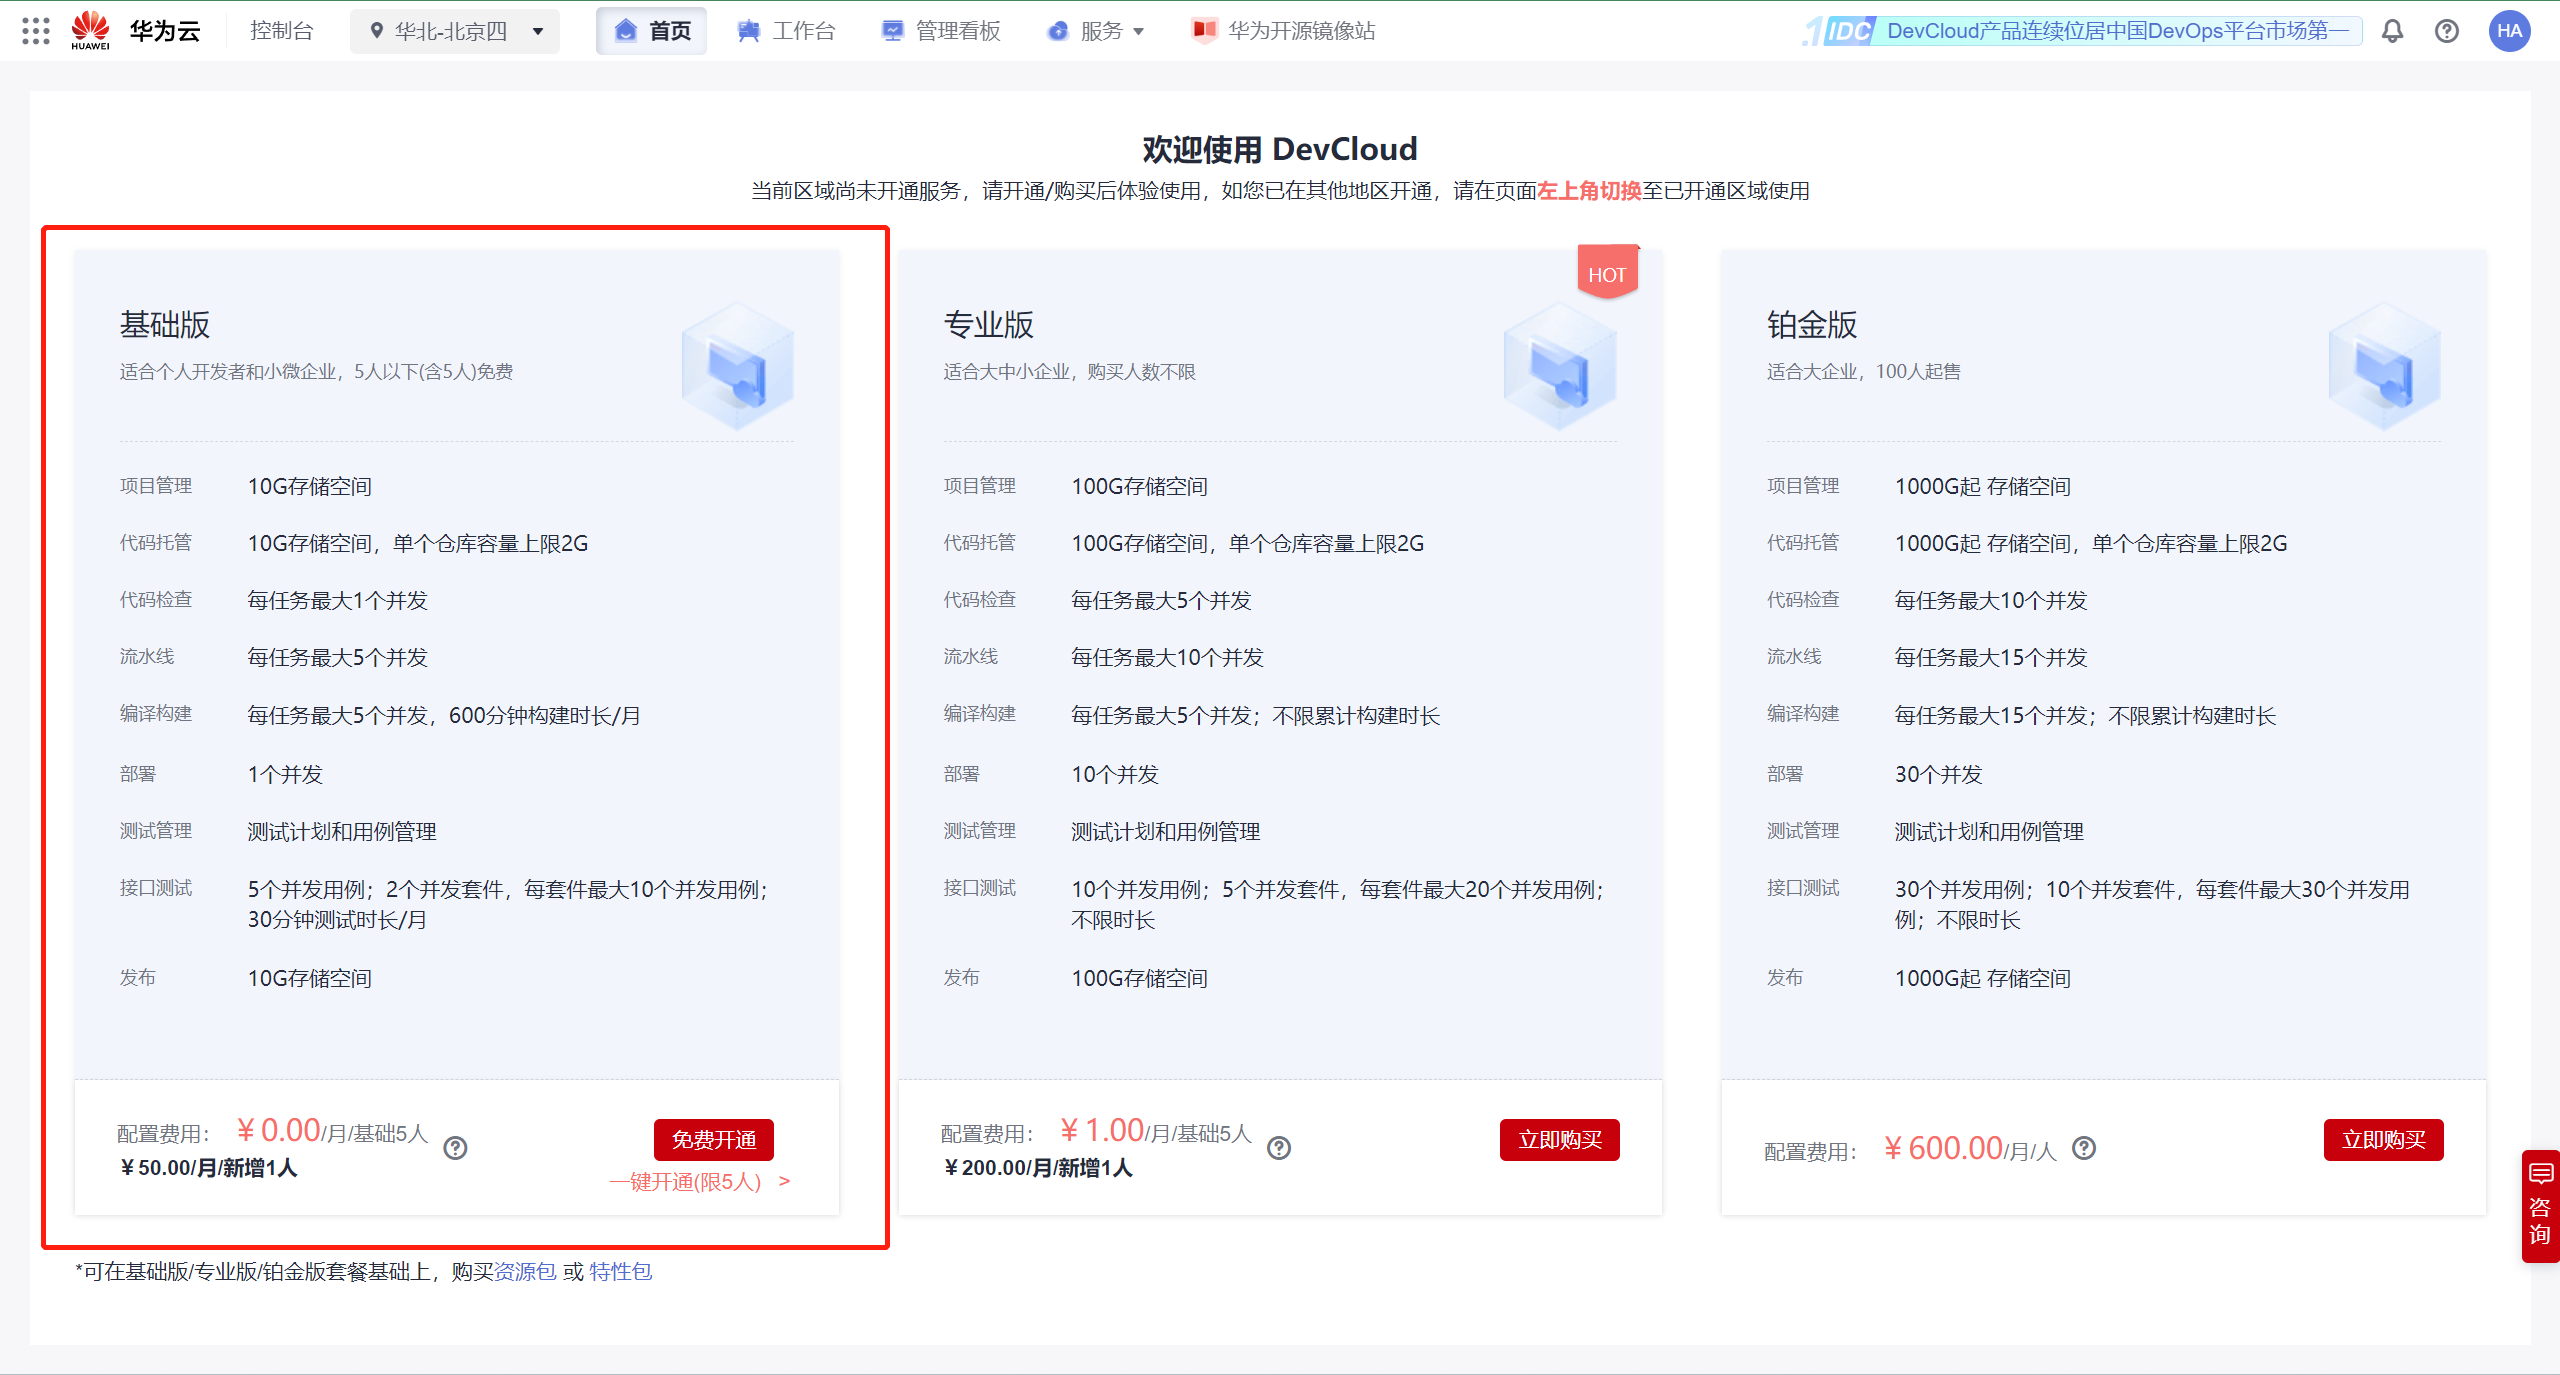Click 立即购买 for 专业版

1560,1140
